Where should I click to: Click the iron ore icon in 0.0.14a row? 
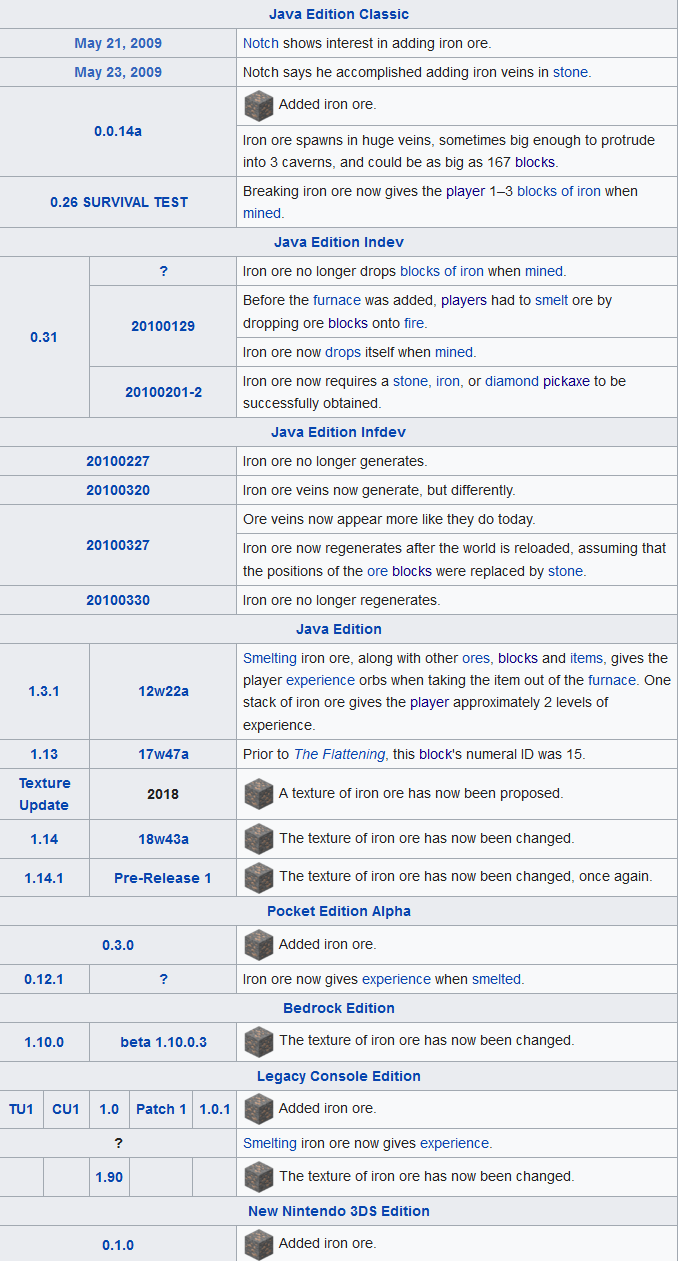258,105
